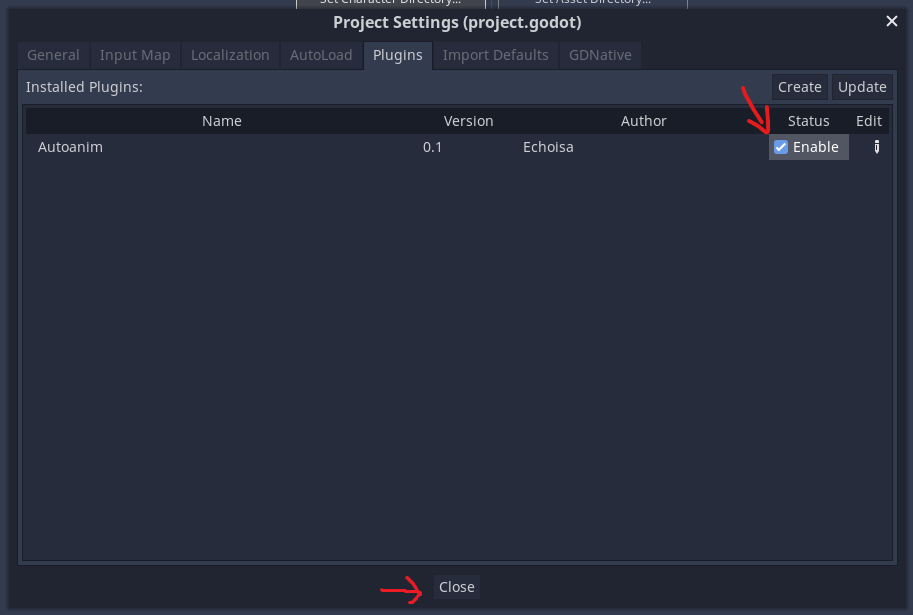The image size is (913, 615).
Task: Select the Autoanim plugin name
Action: [70, 147]
